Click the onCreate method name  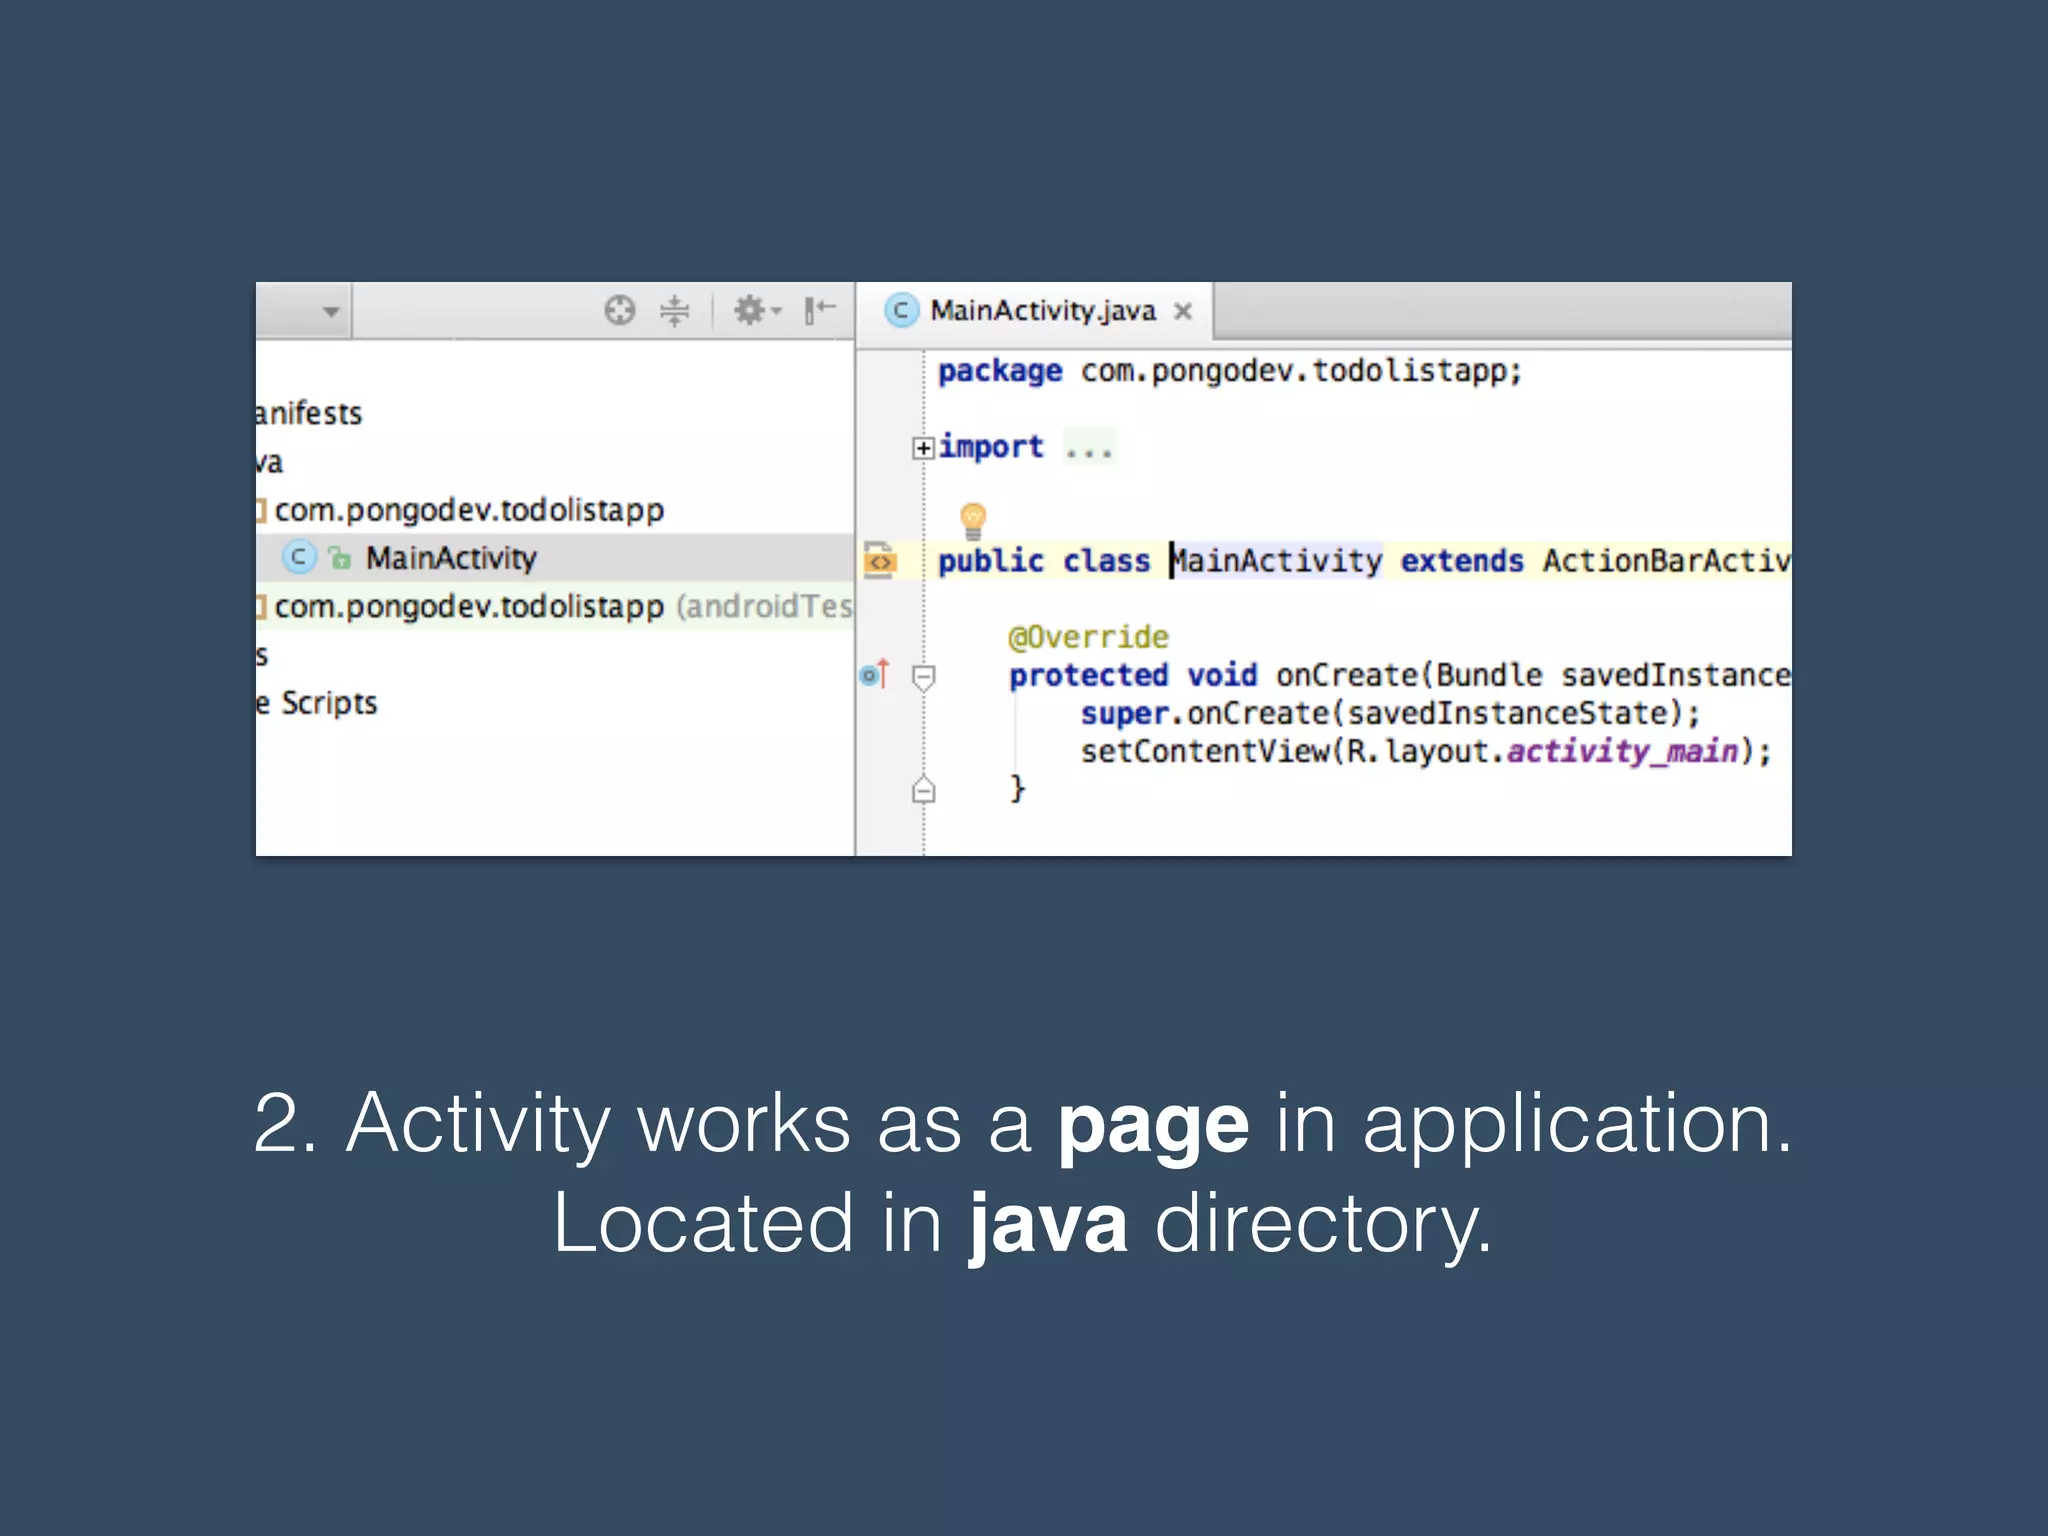coord(1347,675)
